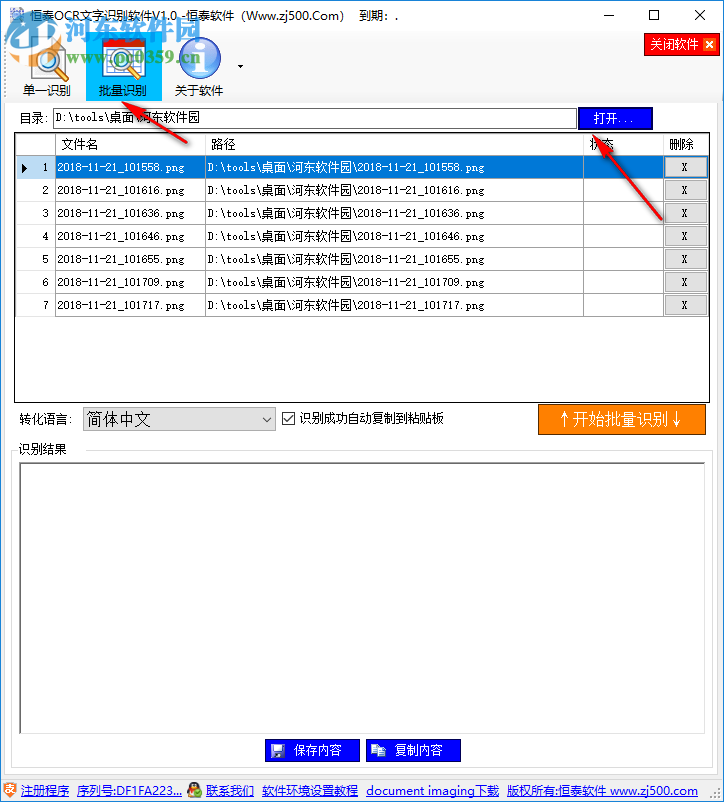Click the white X icon in 关闭软件
The image size is (724, 802).
(709, 44)
